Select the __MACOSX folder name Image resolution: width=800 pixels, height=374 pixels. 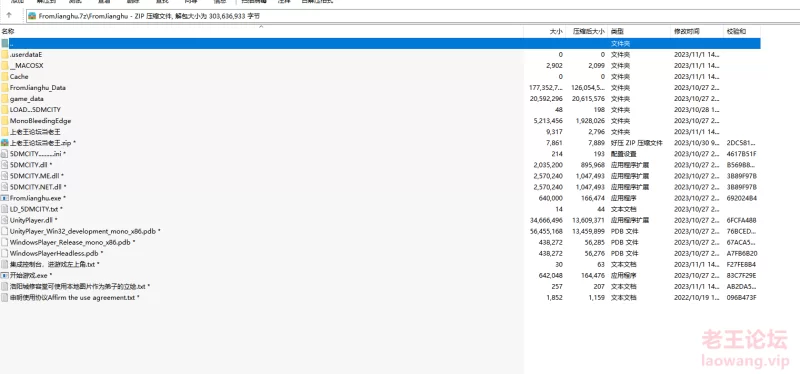27,65
